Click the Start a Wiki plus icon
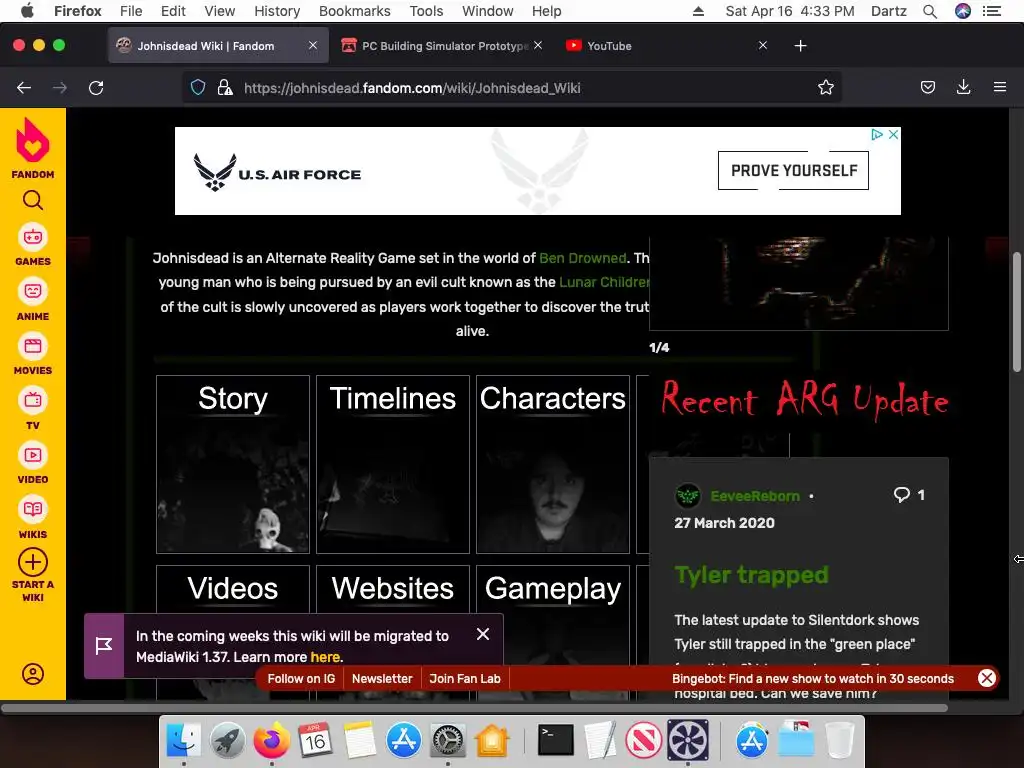Viewport: 1024px width, 768px height. [x=33, y=562]
